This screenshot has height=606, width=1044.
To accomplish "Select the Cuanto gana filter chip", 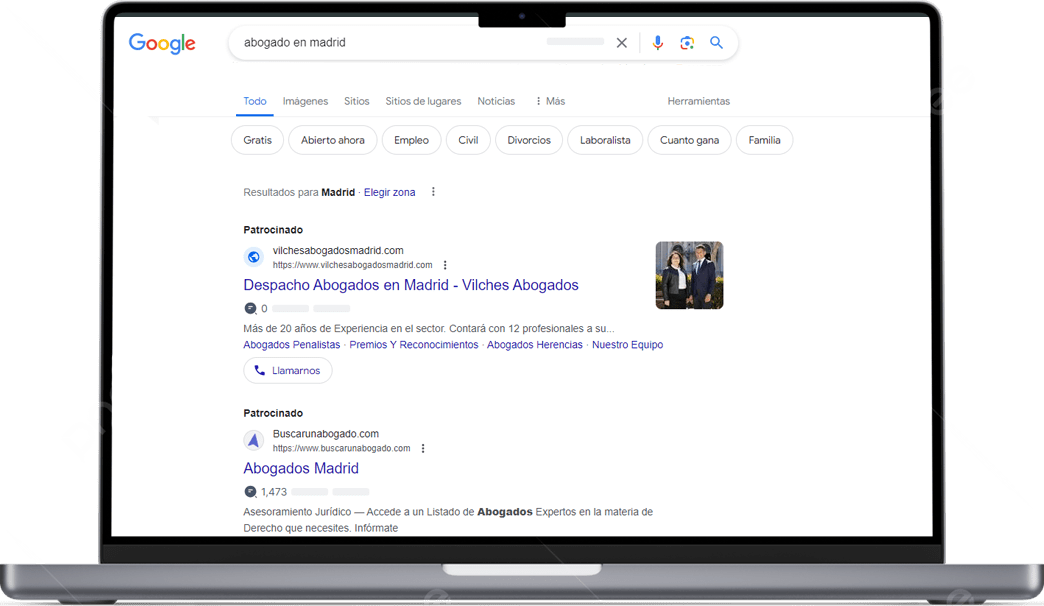I will (x=689, y=140).
